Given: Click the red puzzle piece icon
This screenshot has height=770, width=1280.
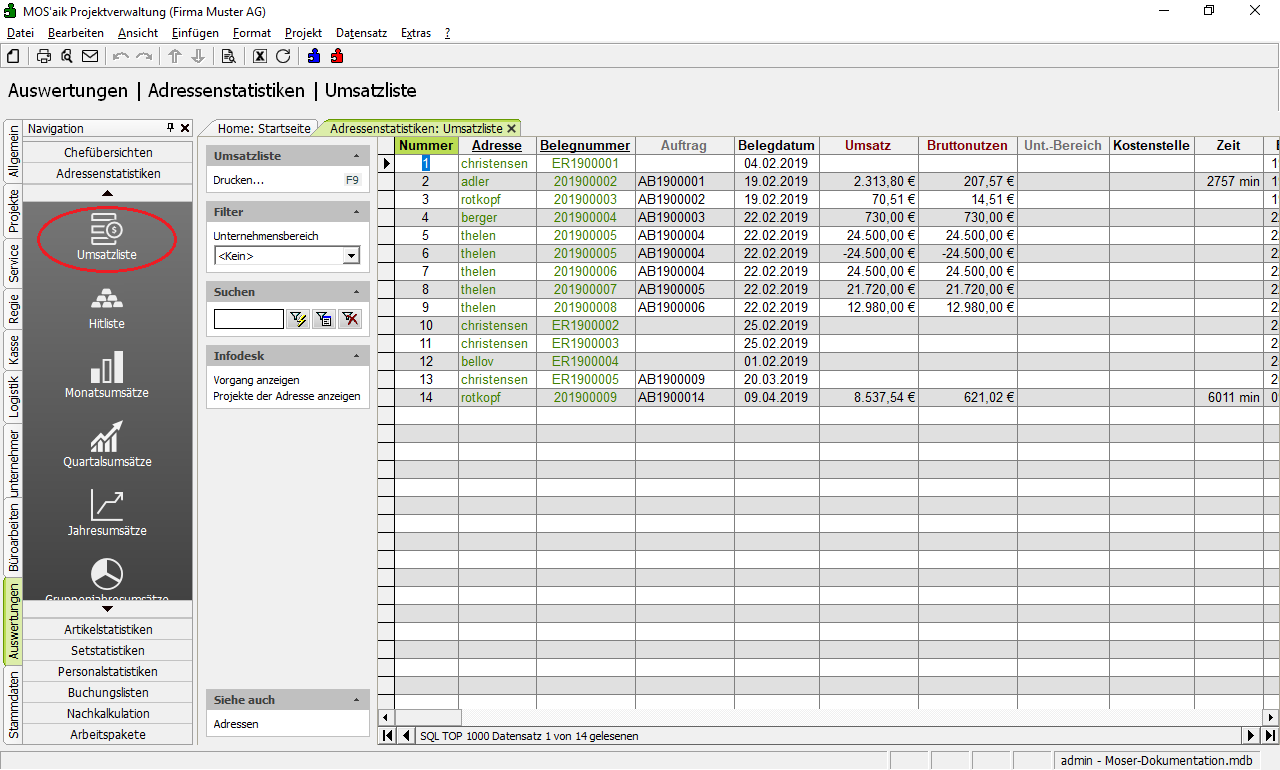Looking at the screenshot, I should [x=337, y=56].
